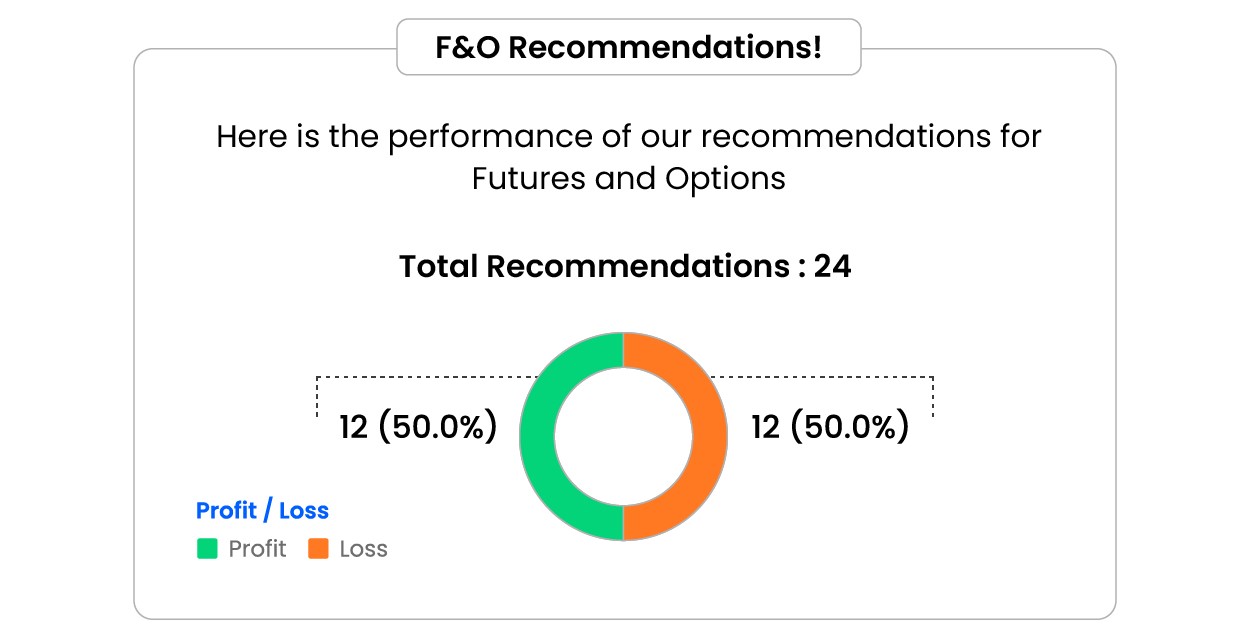This screenshot has width=1250, height=637.
Task: Click the orange Loss segment of the donut
Action: pyautogui.click(x=709, y=437)
